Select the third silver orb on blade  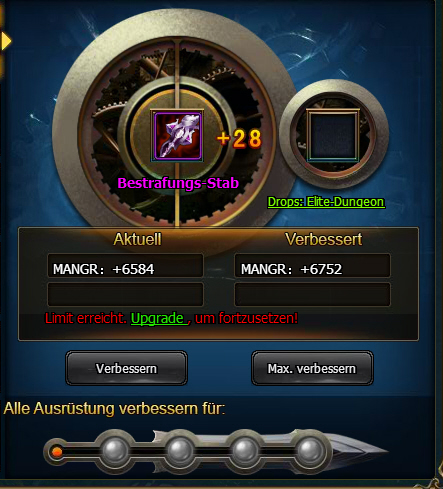(x=180, y=451)
